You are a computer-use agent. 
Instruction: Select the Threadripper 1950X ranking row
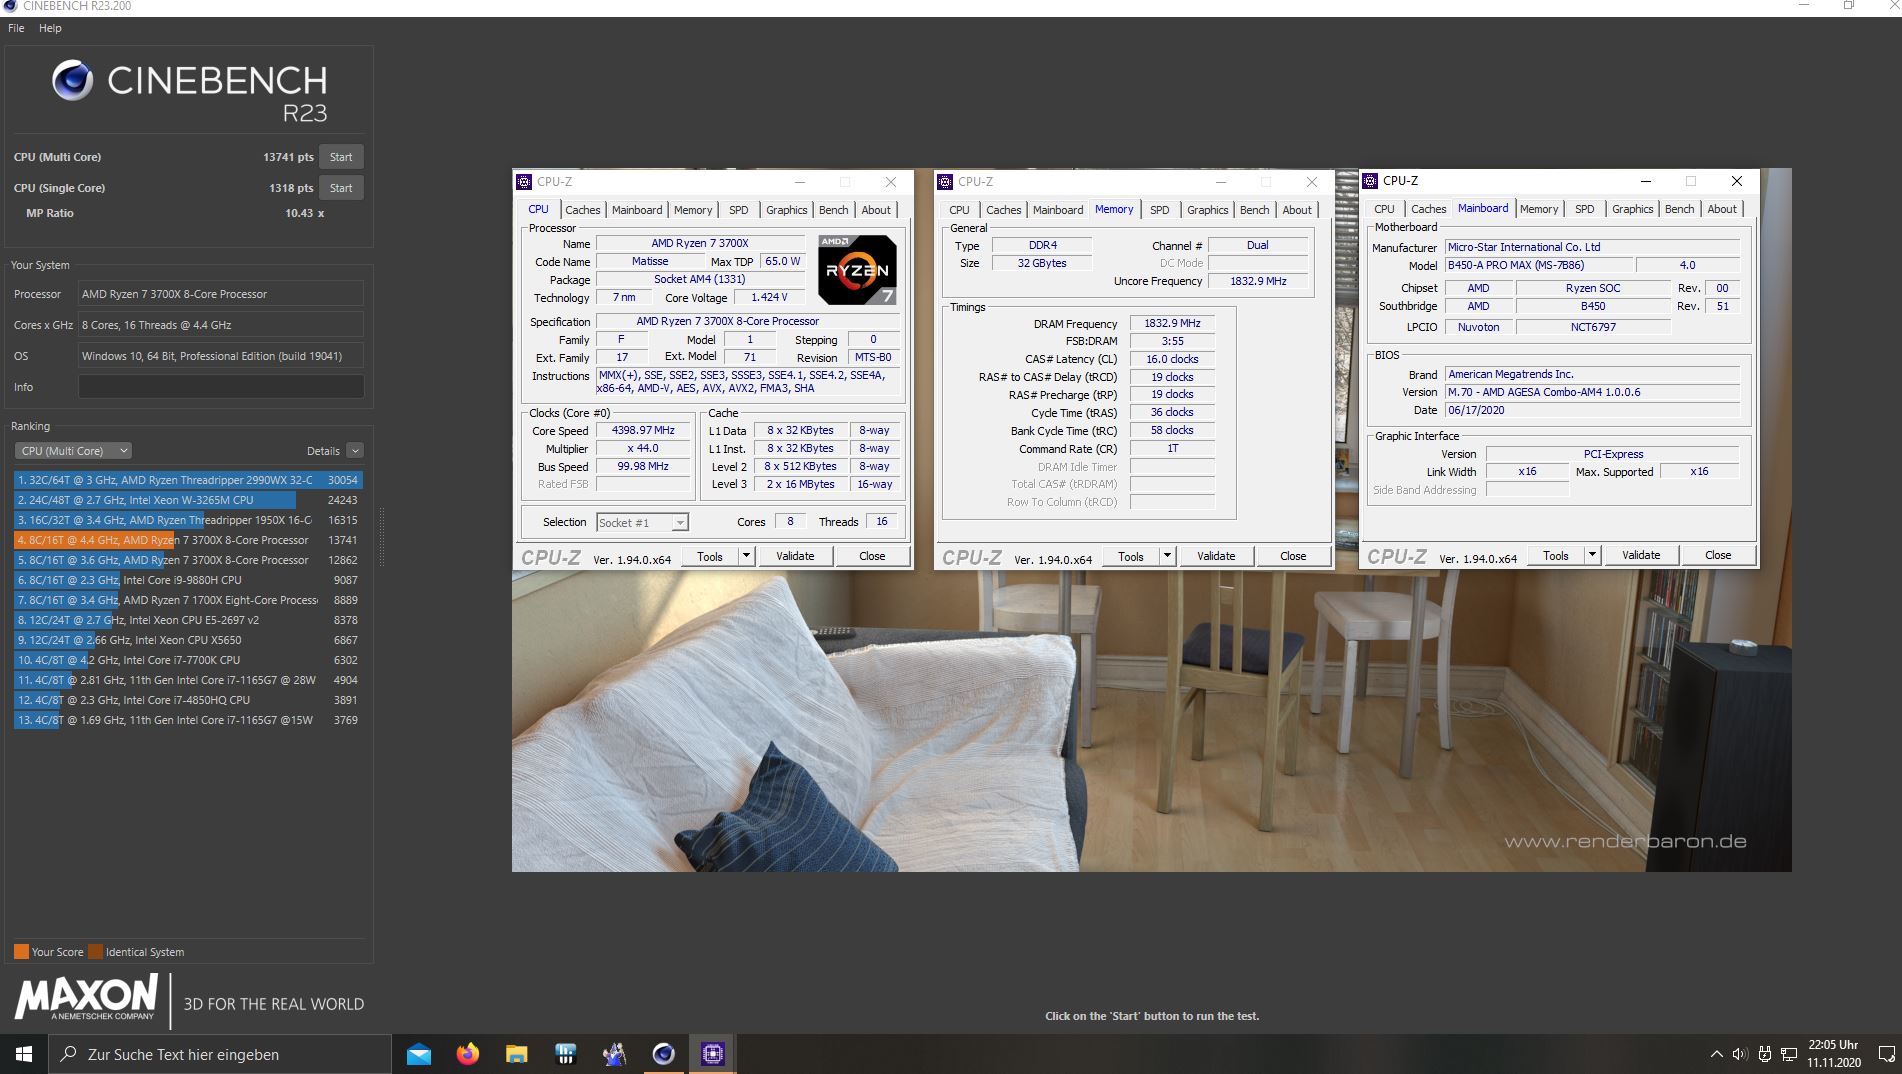coord(188,520)
